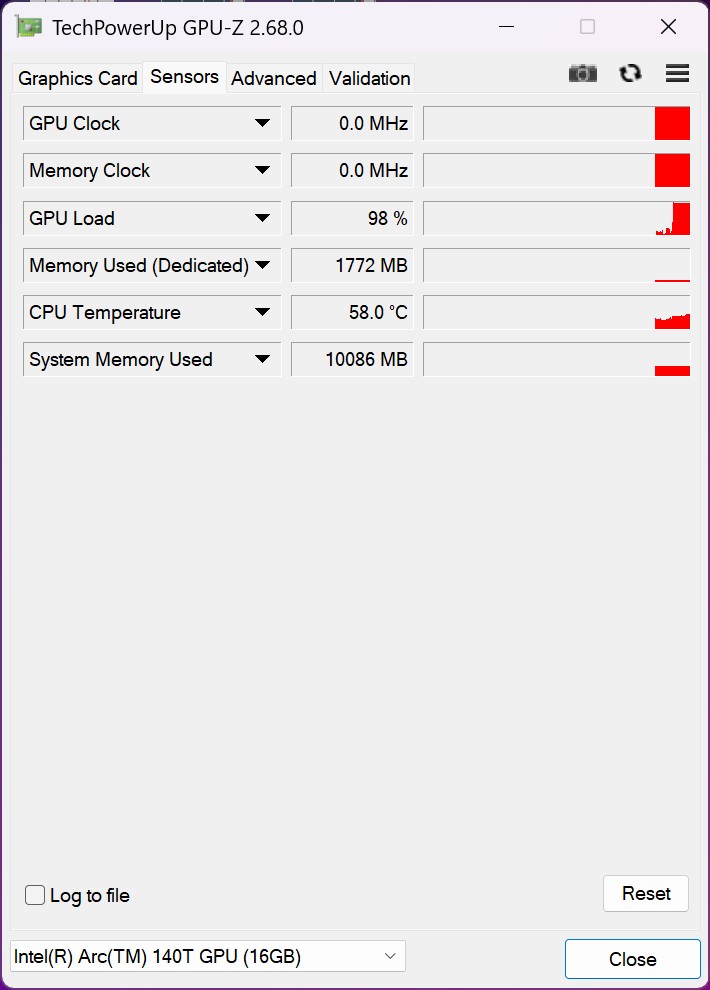The width and height of the screenshot is (710, 990).
Task: Click the Close button at bottom
Action: click(x=632, y=959)
